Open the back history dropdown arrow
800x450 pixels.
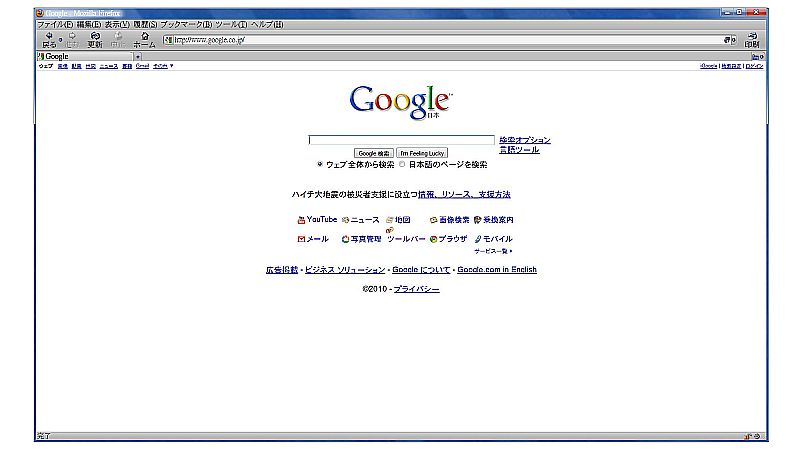click(x=60, y=39)
